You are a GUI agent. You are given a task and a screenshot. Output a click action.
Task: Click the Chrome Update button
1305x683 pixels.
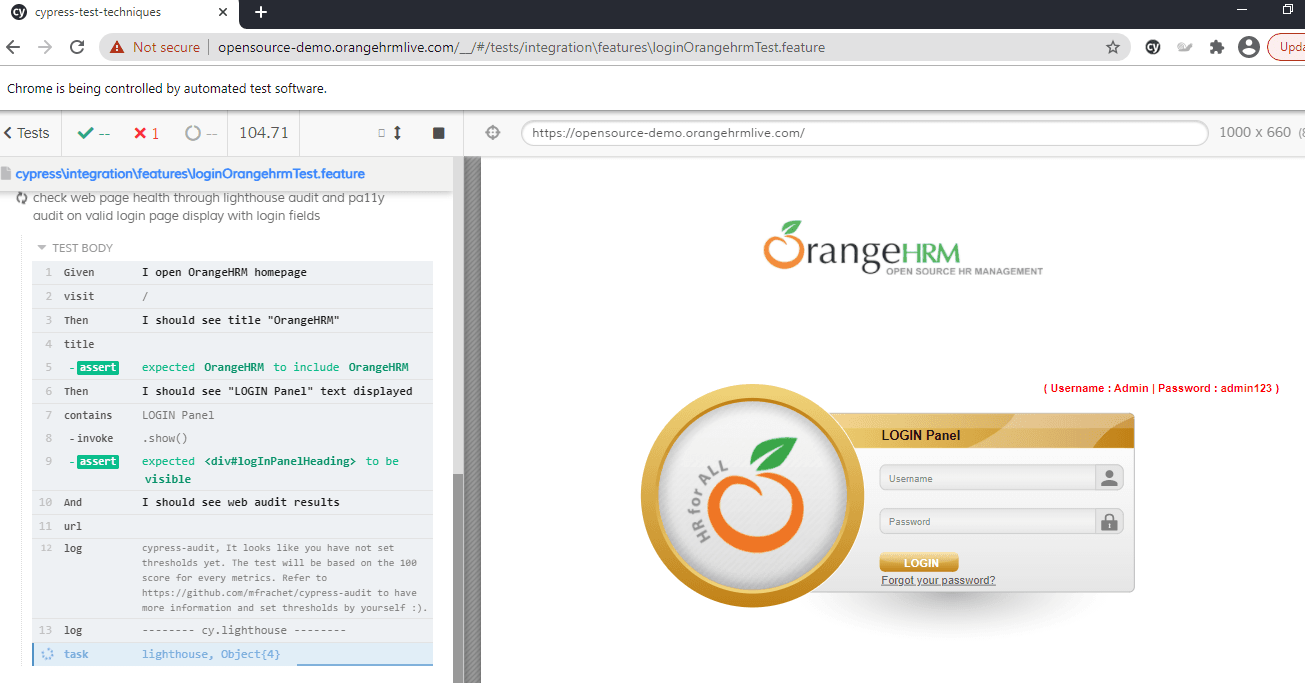pos(1287,47)
